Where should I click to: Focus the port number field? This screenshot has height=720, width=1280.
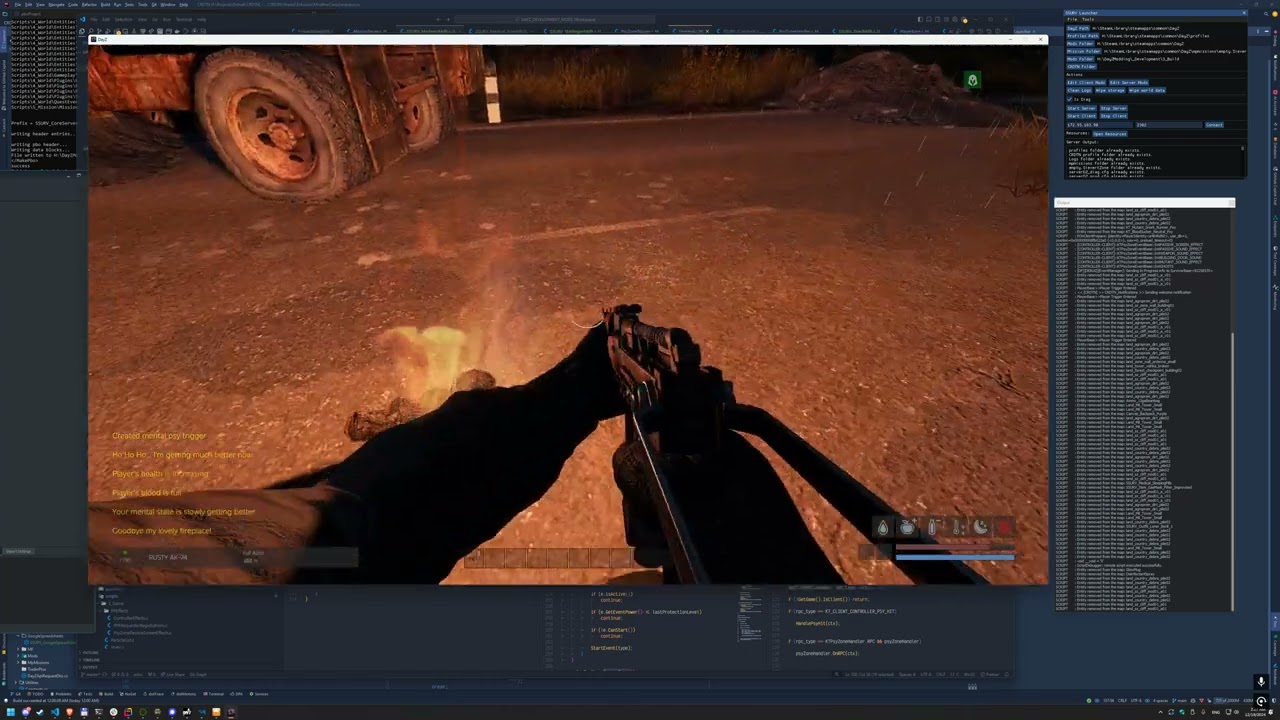pyautogui.click(x=1168, y=125)
